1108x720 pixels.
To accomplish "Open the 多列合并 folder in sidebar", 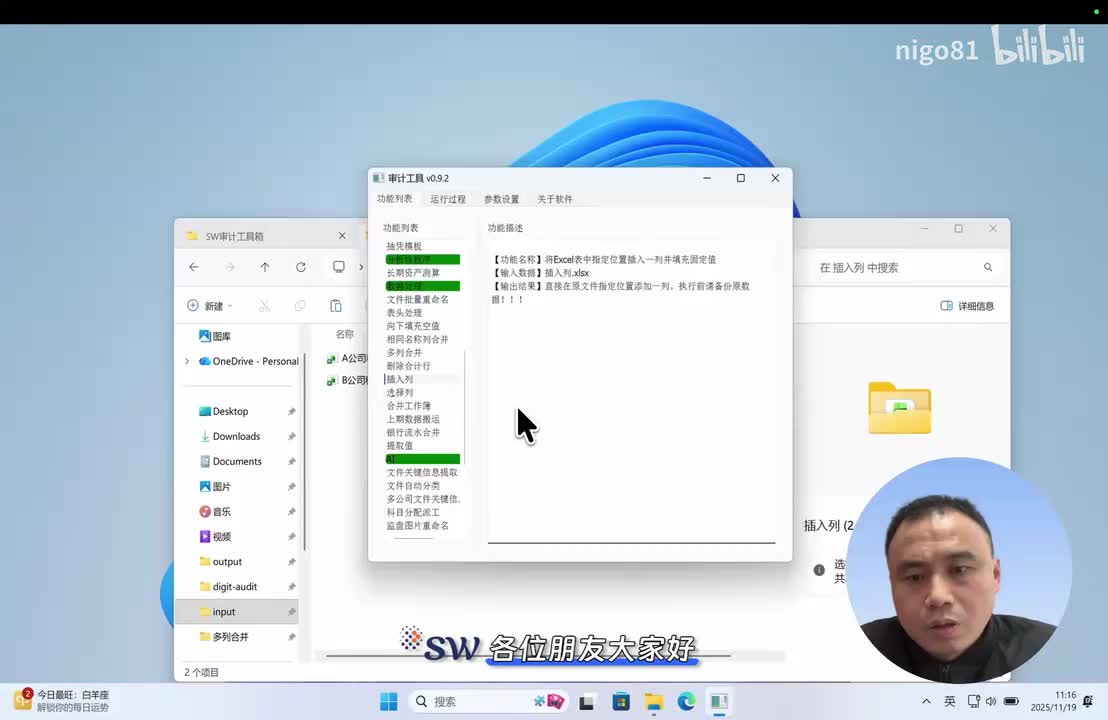I will pyautogui.click(x=224, y=637).
